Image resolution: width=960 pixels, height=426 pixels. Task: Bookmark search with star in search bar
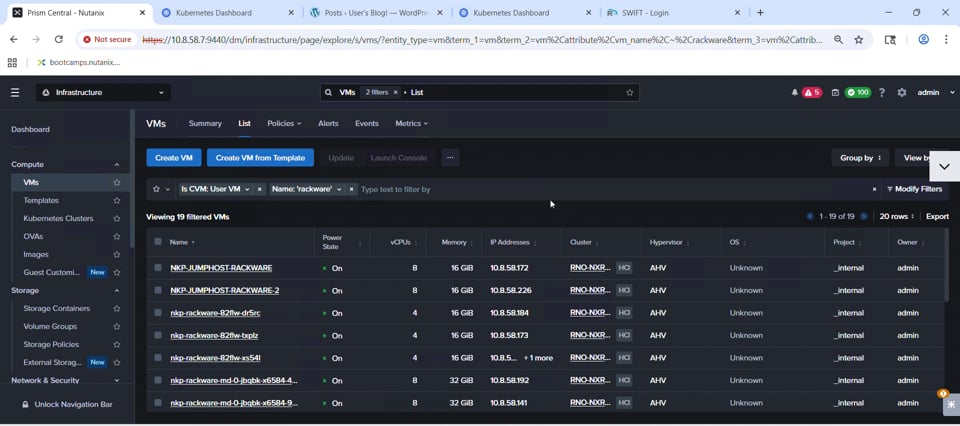click(629, 92)
